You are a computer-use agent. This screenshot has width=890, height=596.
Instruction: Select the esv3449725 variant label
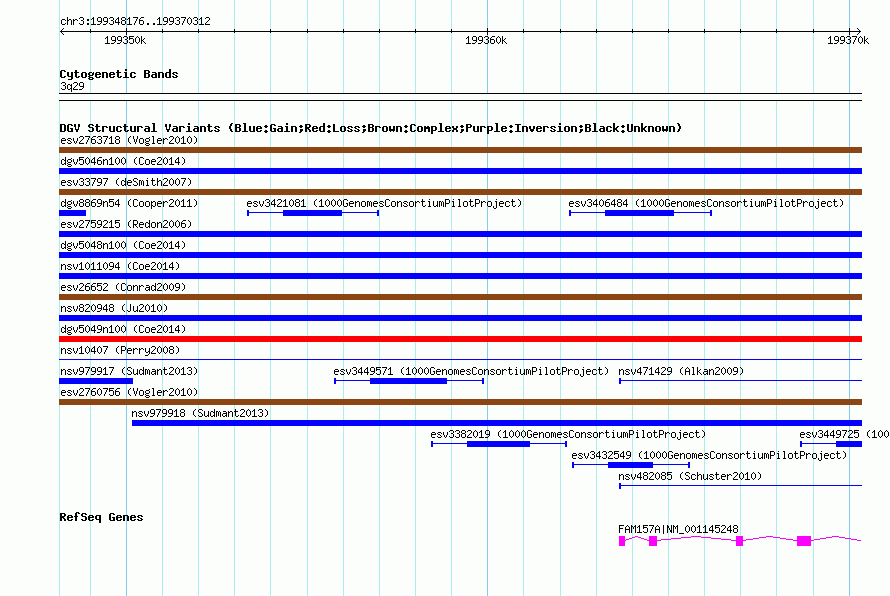point(844,434)
